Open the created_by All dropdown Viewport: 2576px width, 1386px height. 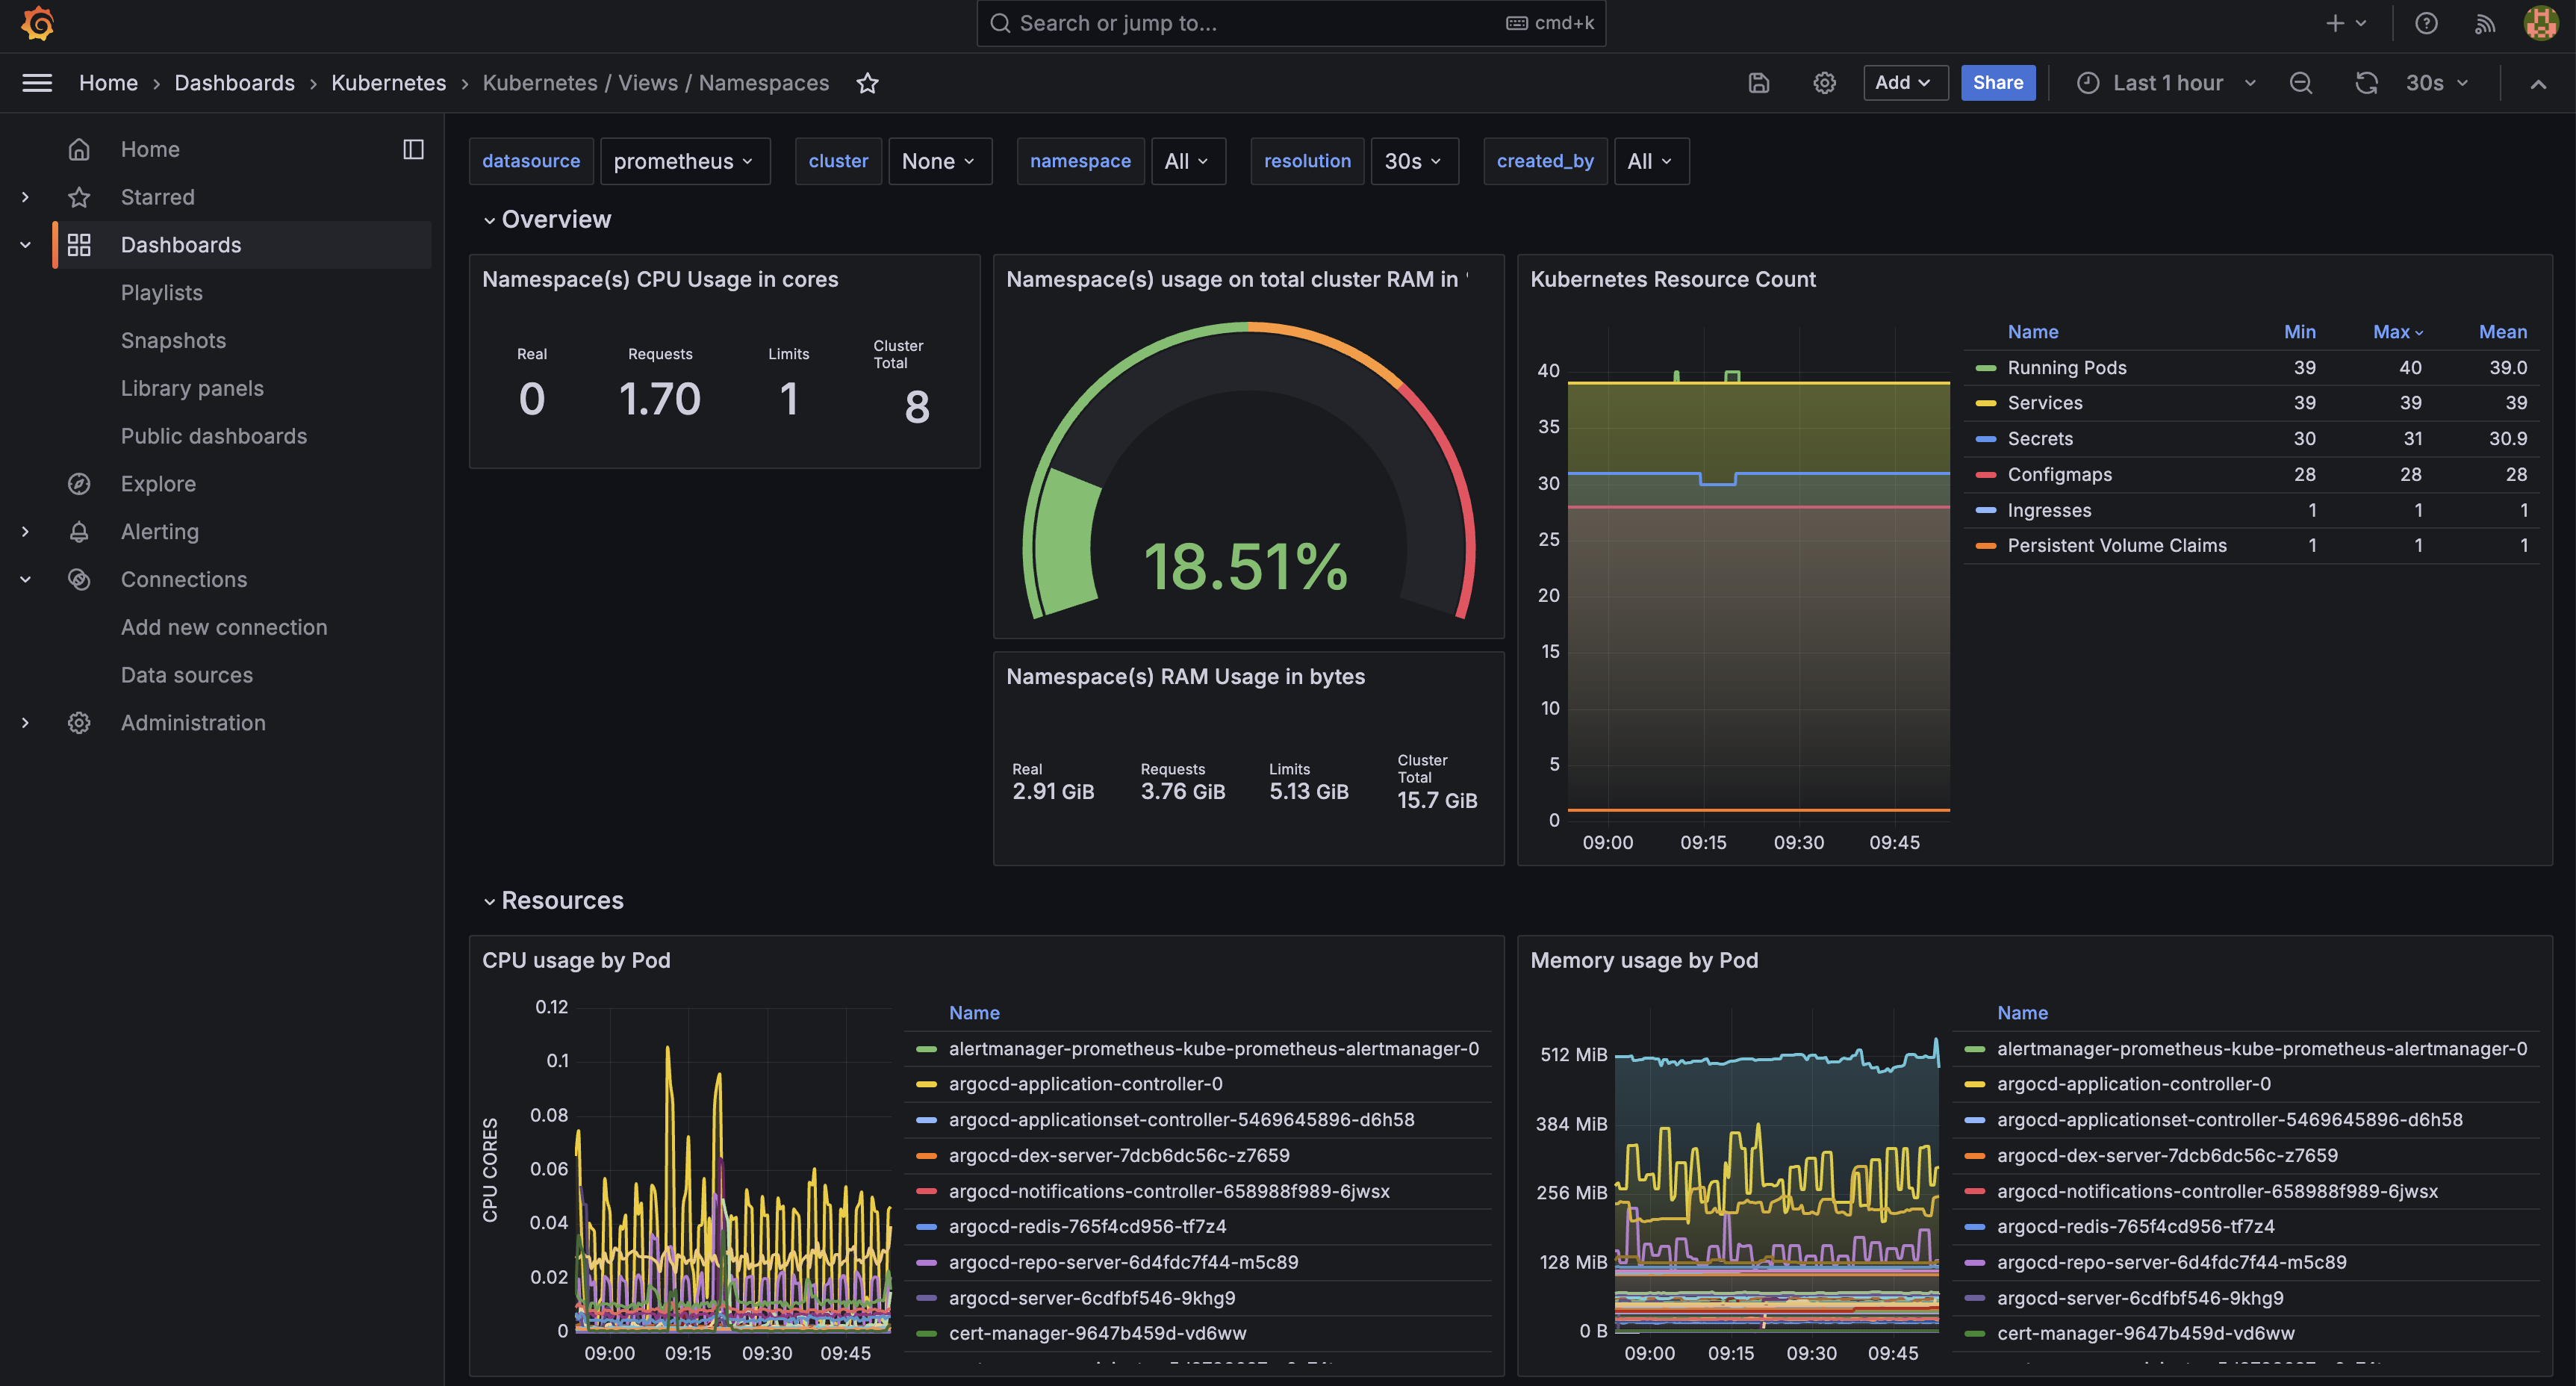(1651, 161)
